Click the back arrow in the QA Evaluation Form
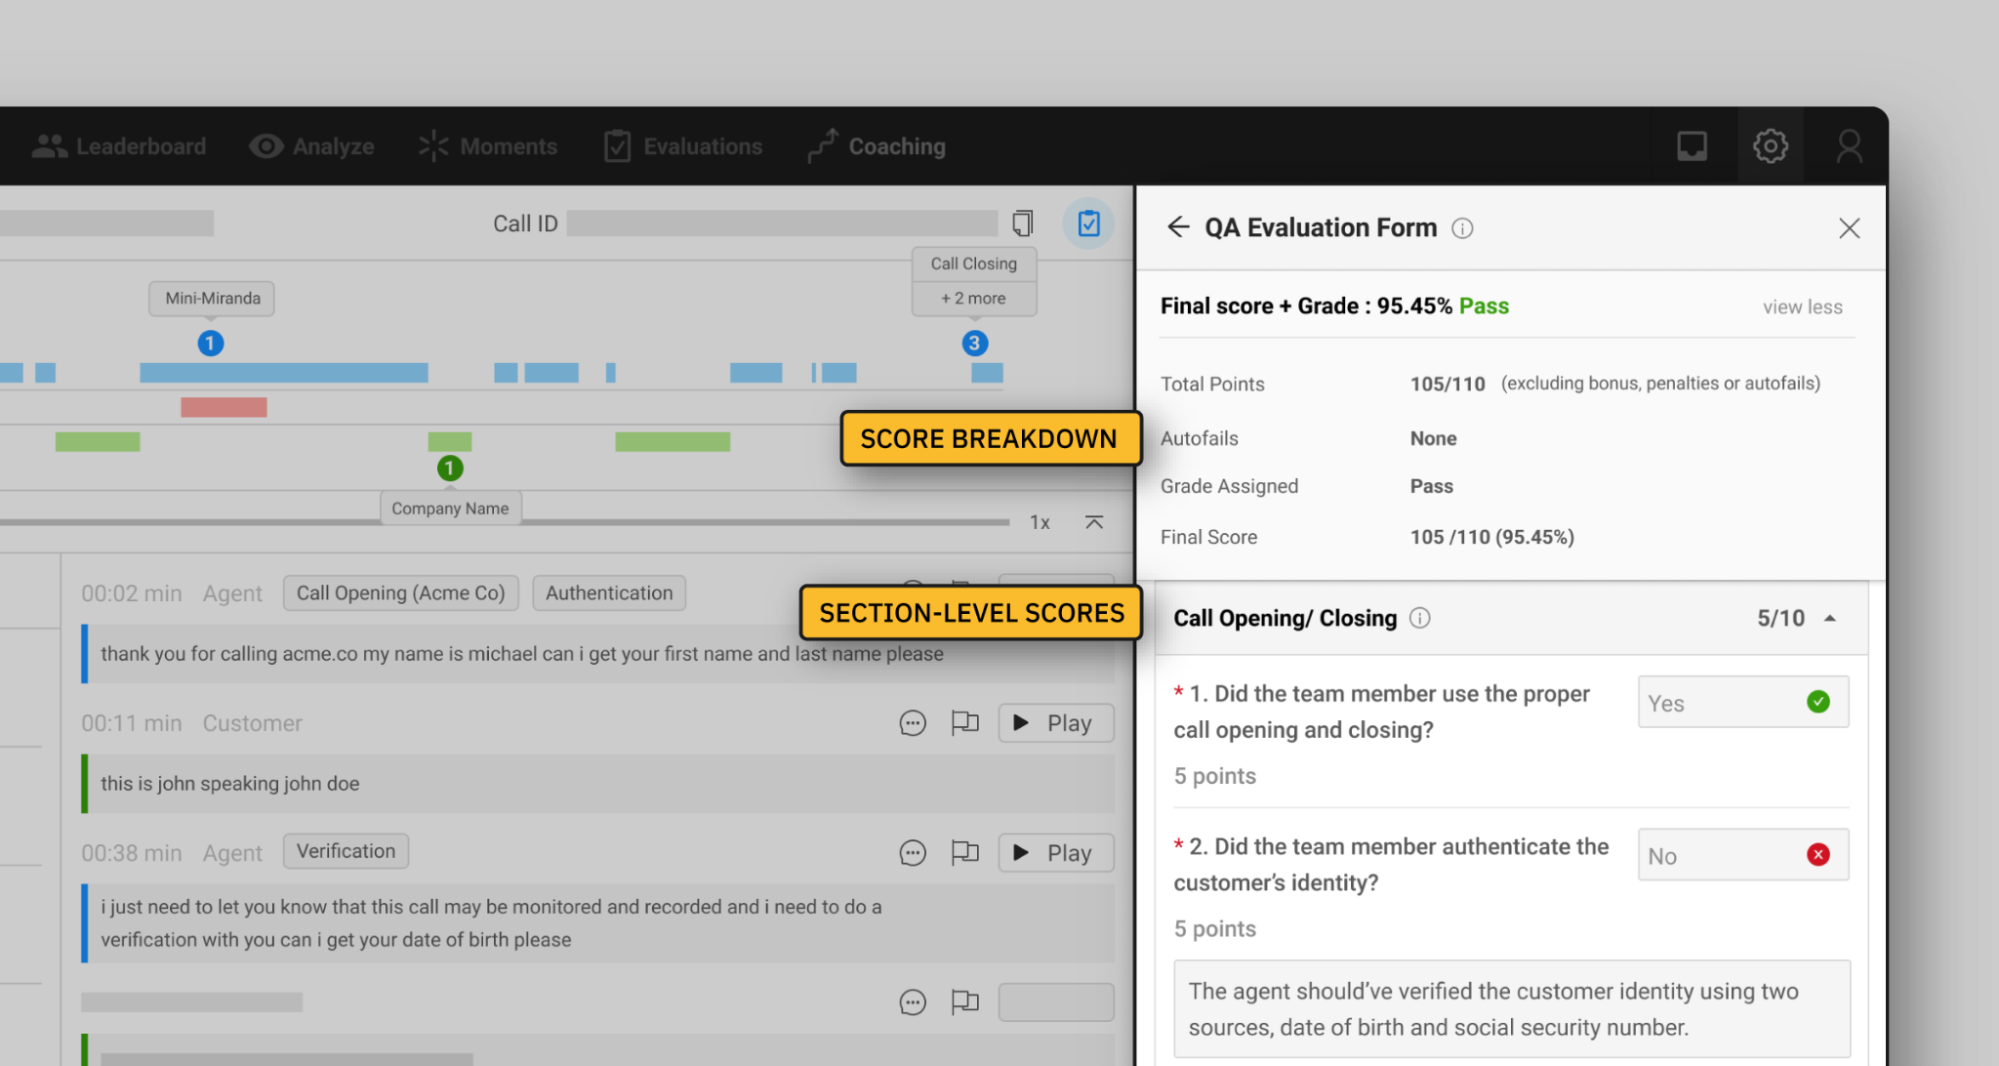Viewport: 1999px width, 1066px height. click(1178, 227)
